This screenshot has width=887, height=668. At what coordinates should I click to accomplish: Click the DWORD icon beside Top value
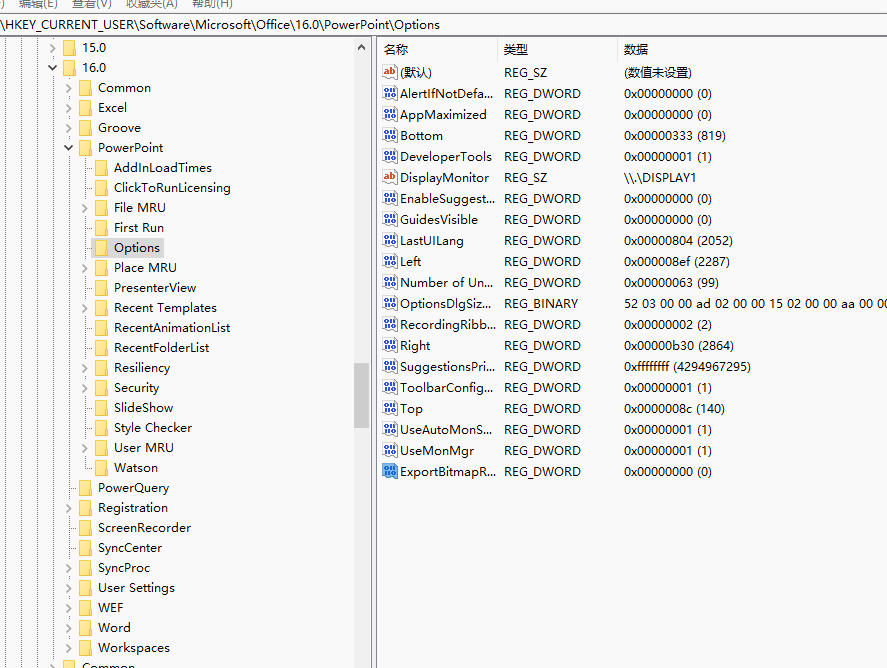pyautogui.click(x=389, y=408)
